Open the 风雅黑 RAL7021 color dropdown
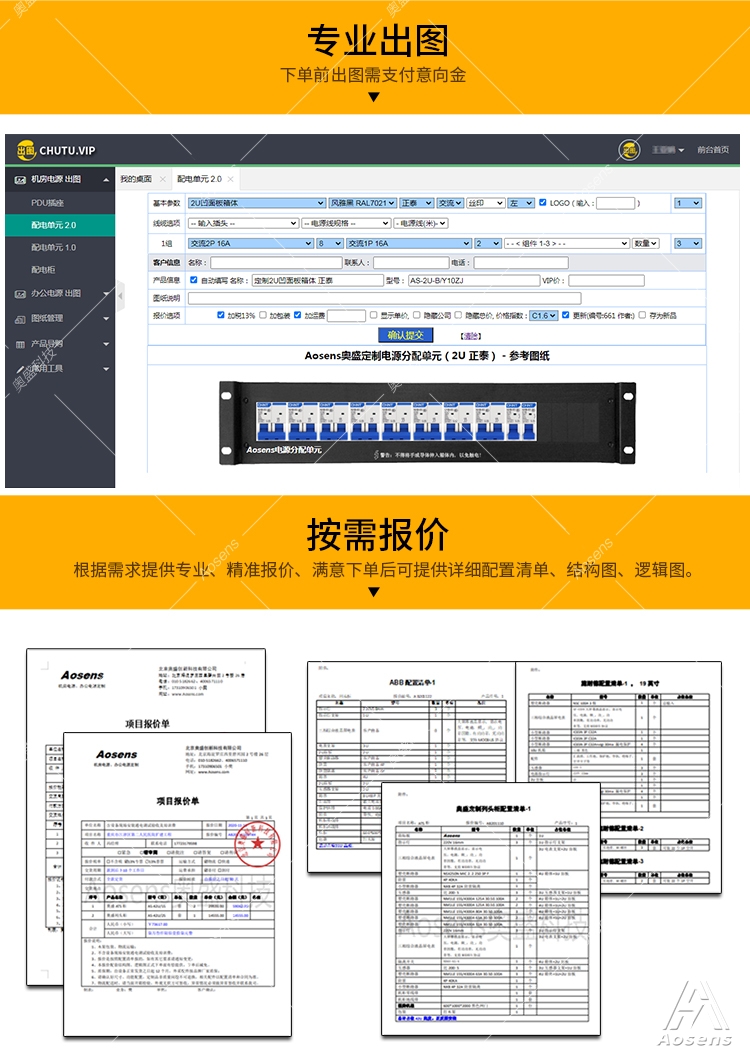The height and width of the screenshot is (1061, 750). [362, 203]
